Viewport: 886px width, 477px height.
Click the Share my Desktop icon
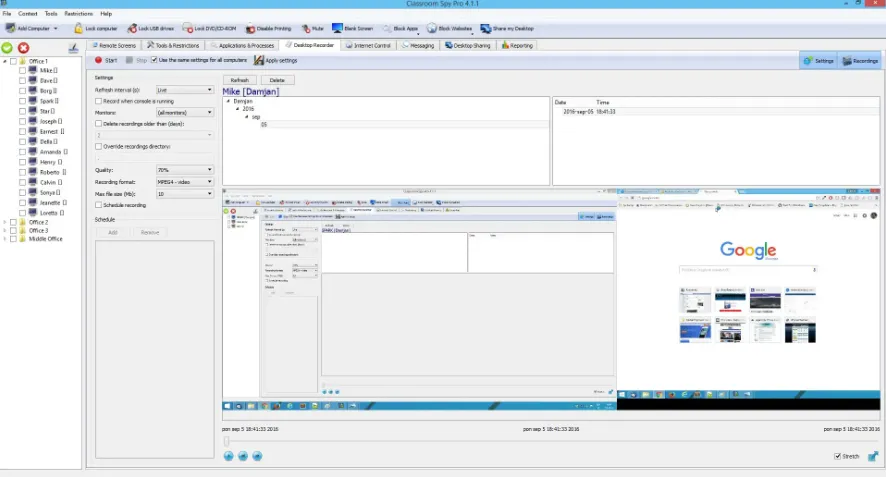point(486,28)
